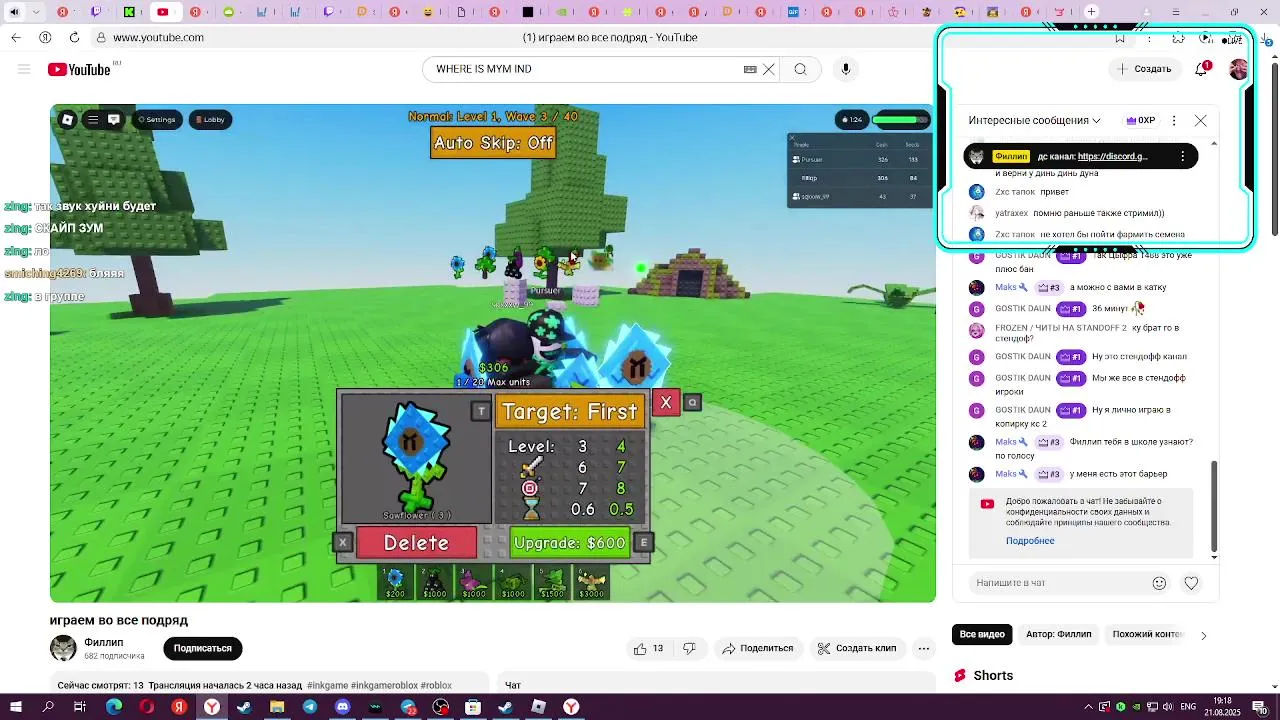Open the Windows Start menu
Image resolution: width=1280 pixels, height=720 pixels.
[x=16, y=707]
